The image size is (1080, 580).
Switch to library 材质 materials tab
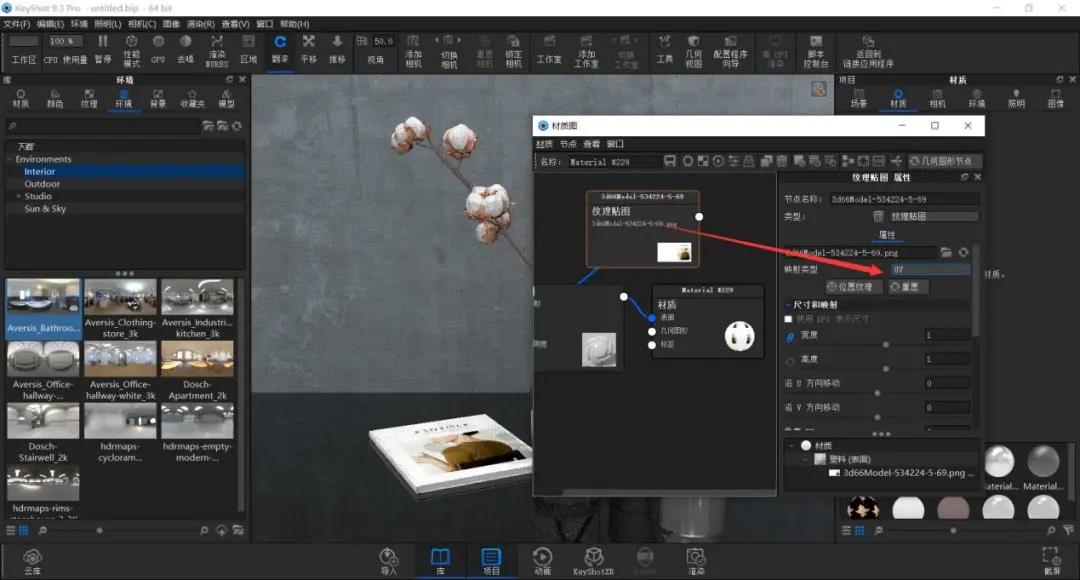pos(21,99)
